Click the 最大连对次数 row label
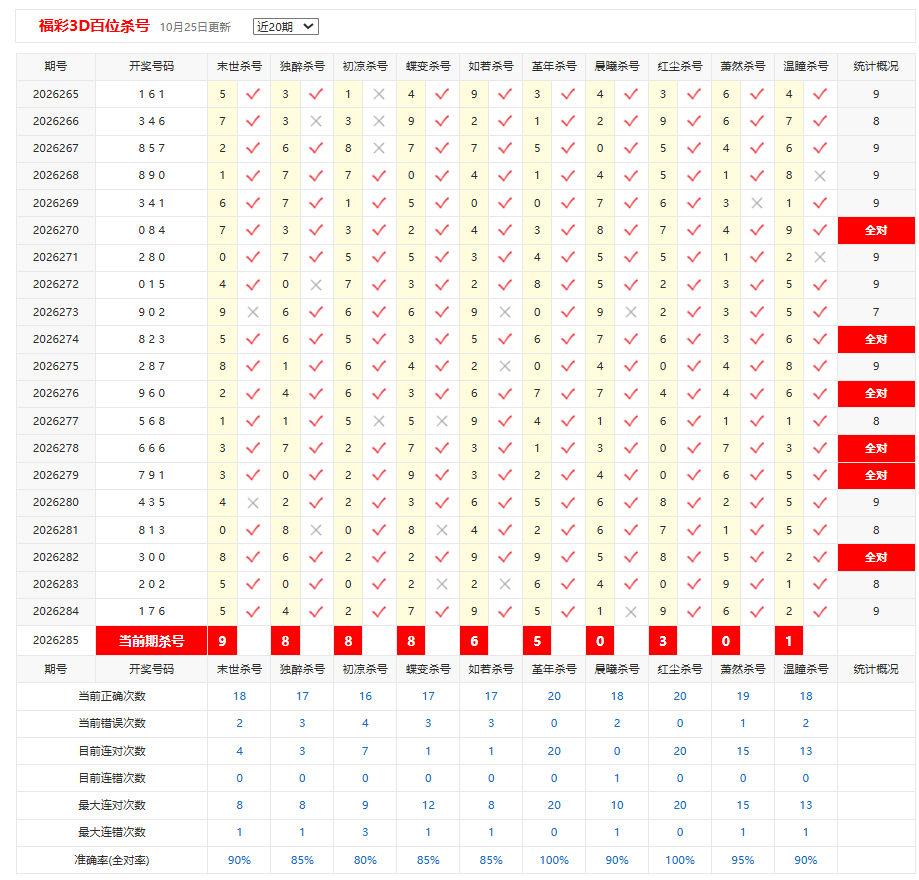 click(x=112, y=806)
